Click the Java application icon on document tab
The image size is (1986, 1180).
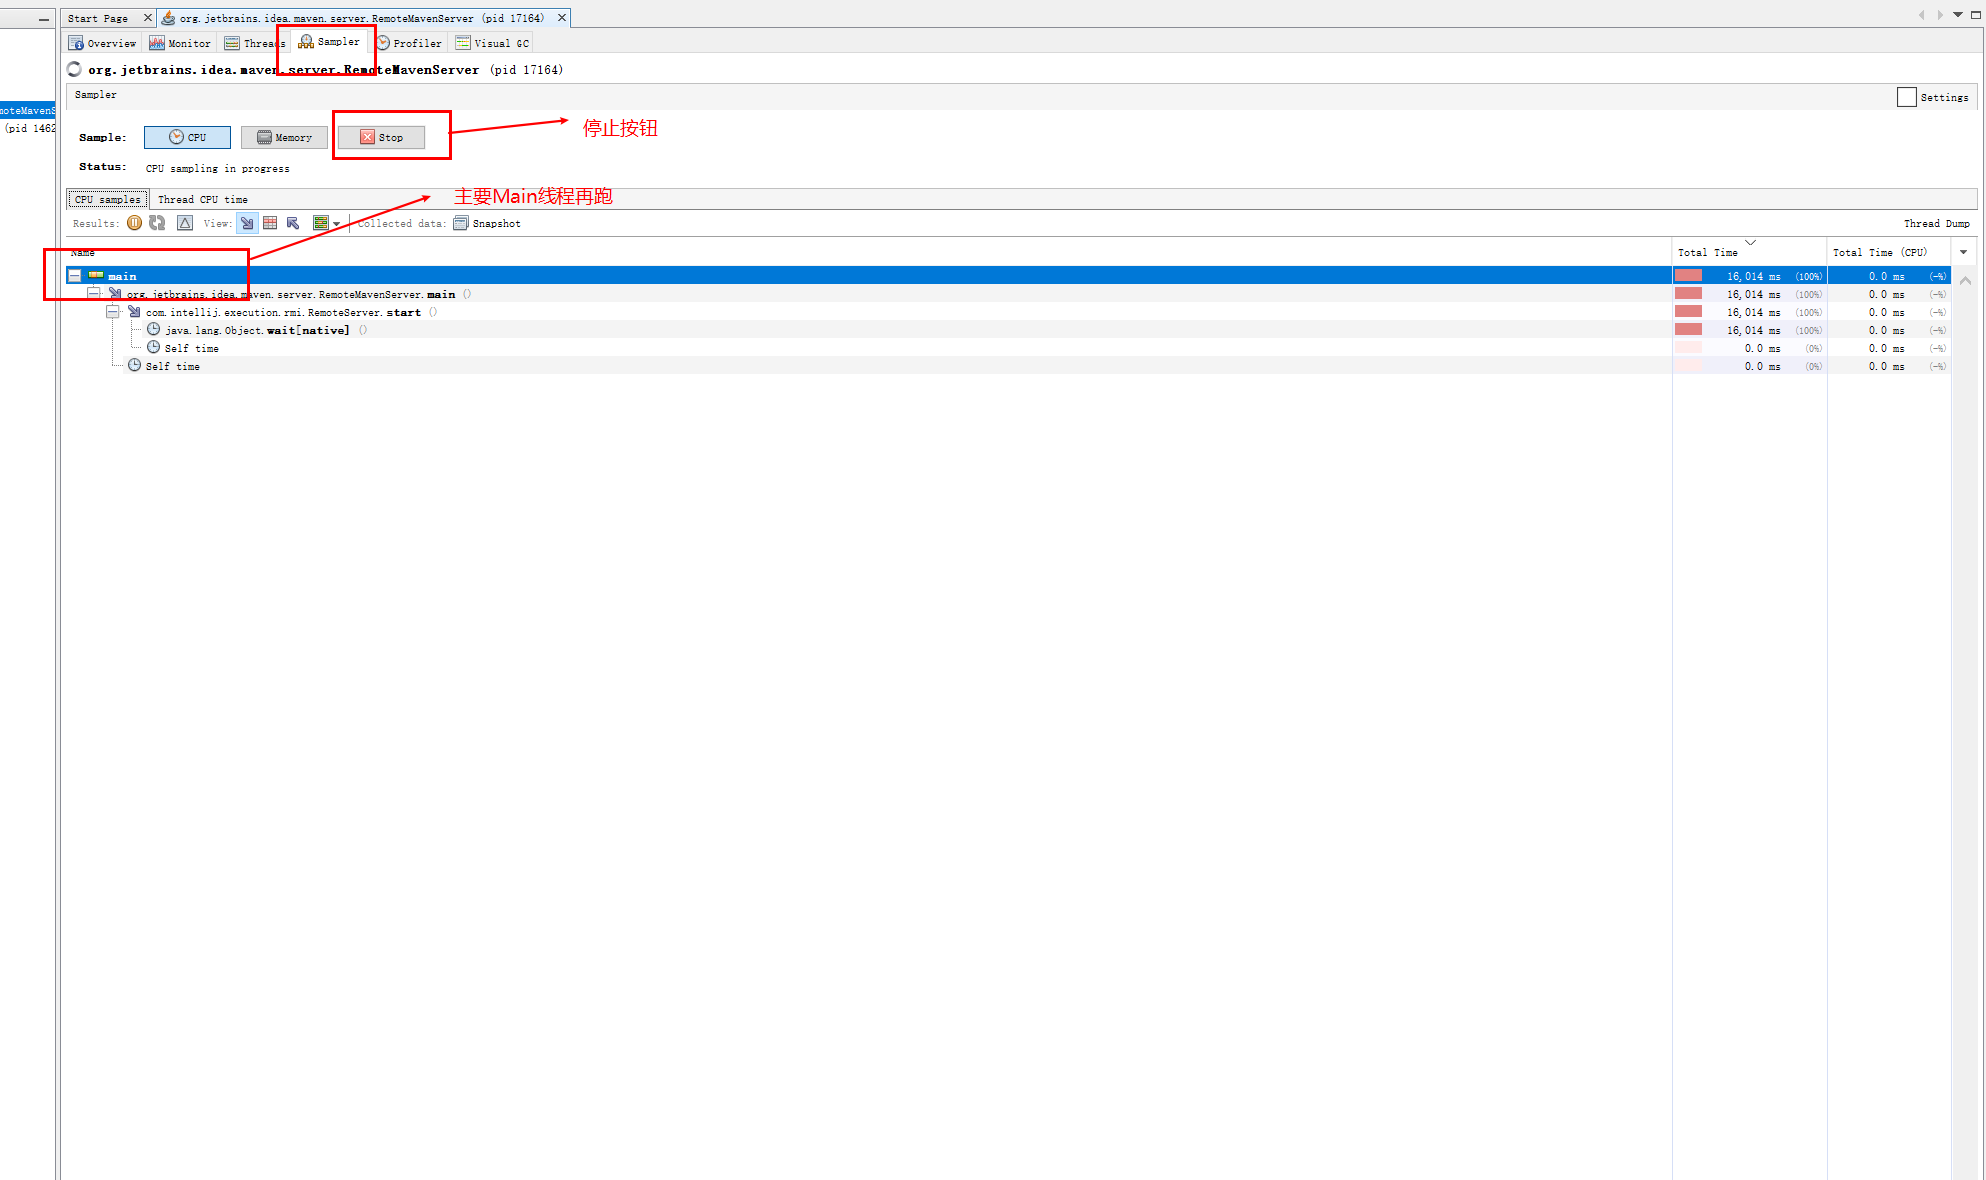[x=168, y=18]
